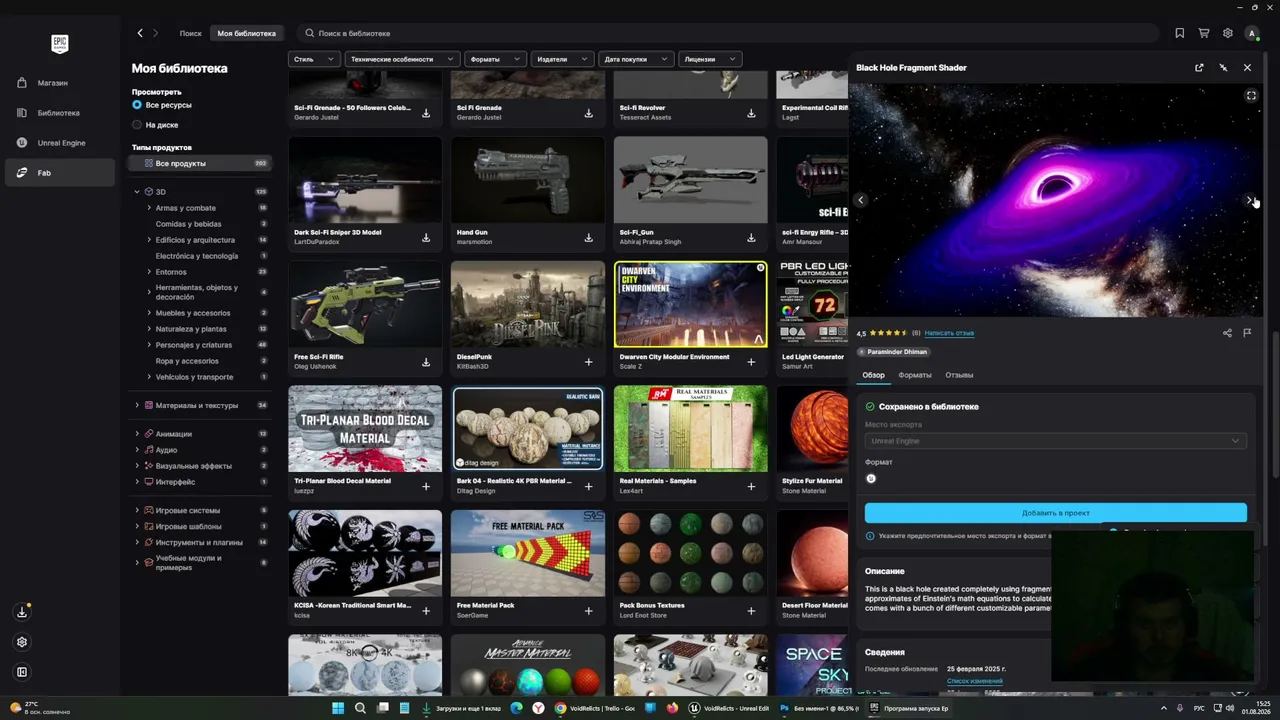Viewport: 1280px width, 720px height.
Task: Show the next preview image
Action: tap(1250, 200)
